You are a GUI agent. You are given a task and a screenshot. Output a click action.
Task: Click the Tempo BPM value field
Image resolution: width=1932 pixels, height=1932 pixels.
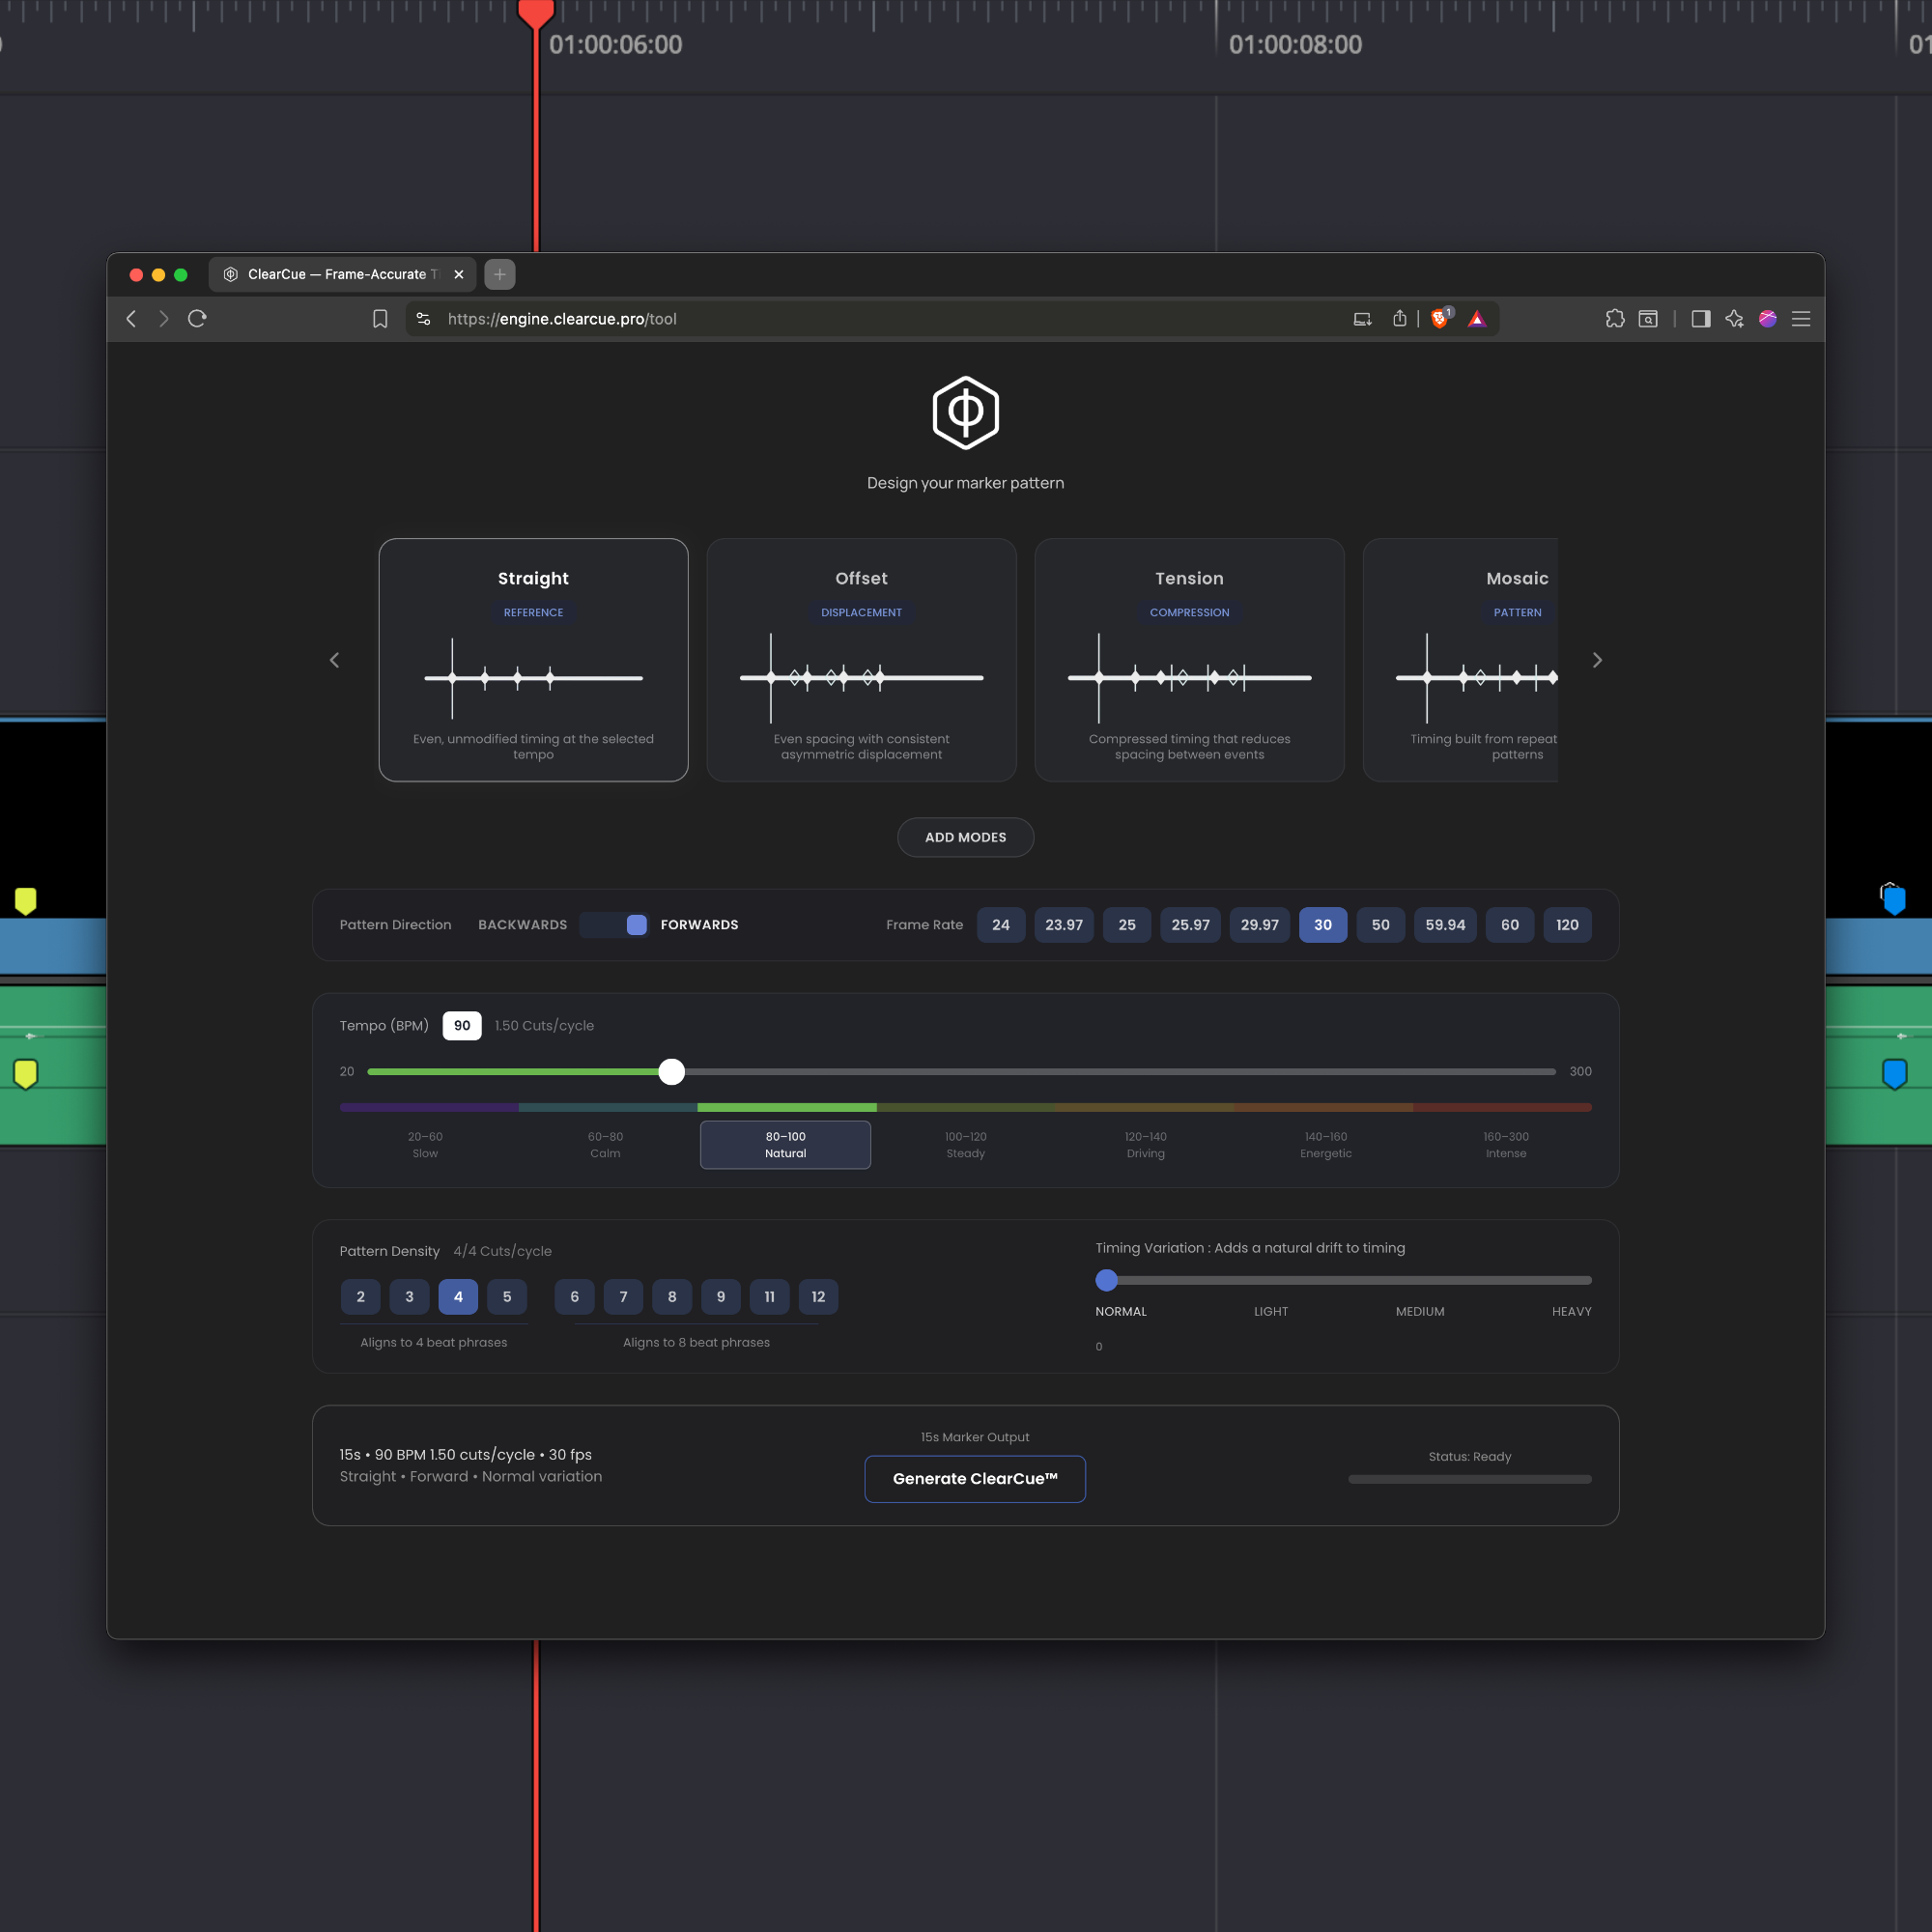[462, 1026]
